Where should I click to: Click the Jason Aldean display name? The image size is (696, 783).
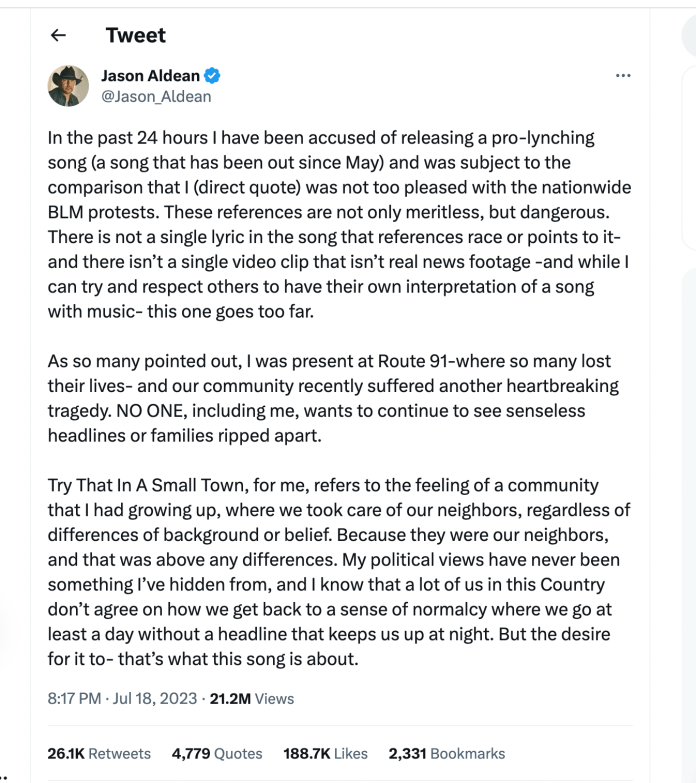click(x=151, y=76)
